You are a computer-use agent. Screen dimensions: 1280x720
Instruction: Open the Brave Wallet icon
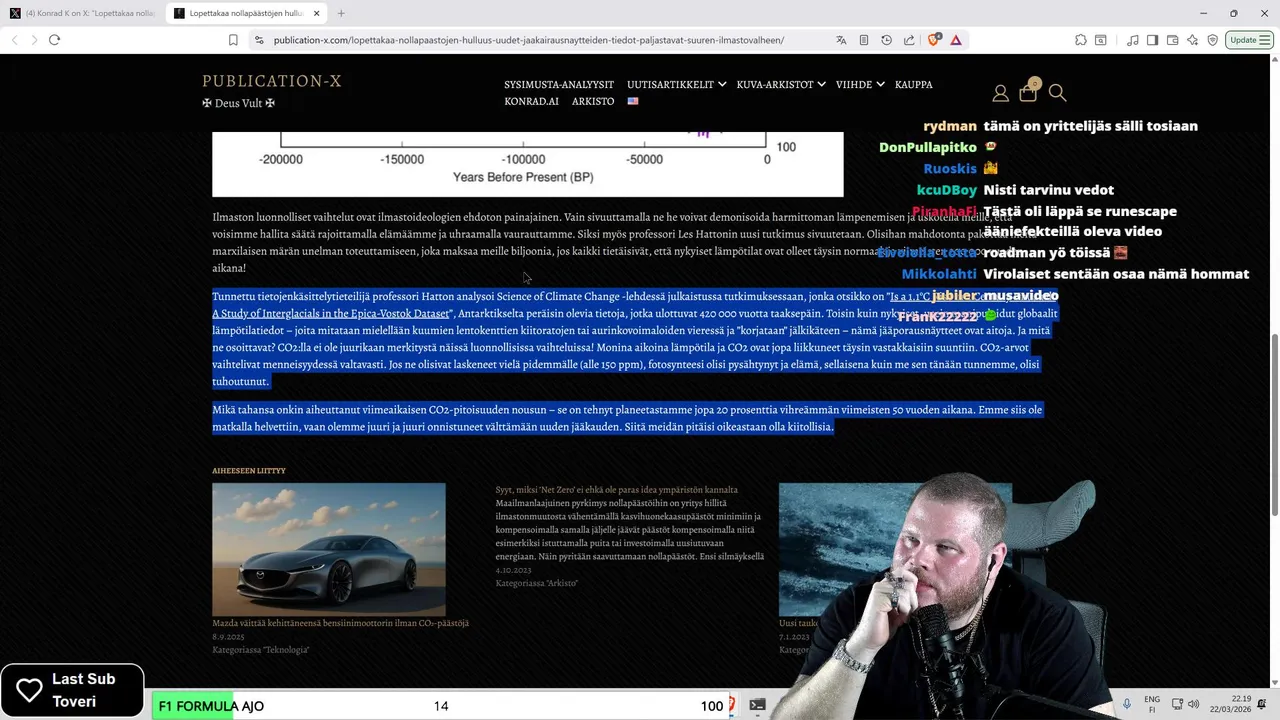(1172, 40)
